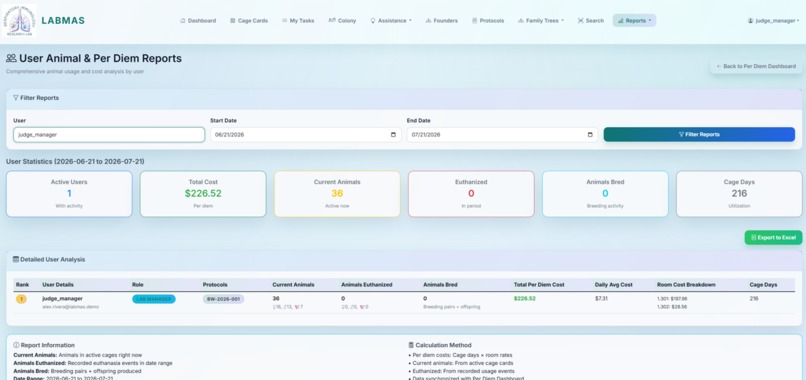806x380 pixels.
Task: Open the End Date calendar picker icon
Action: pyautogui.click(x=590, y=135)
